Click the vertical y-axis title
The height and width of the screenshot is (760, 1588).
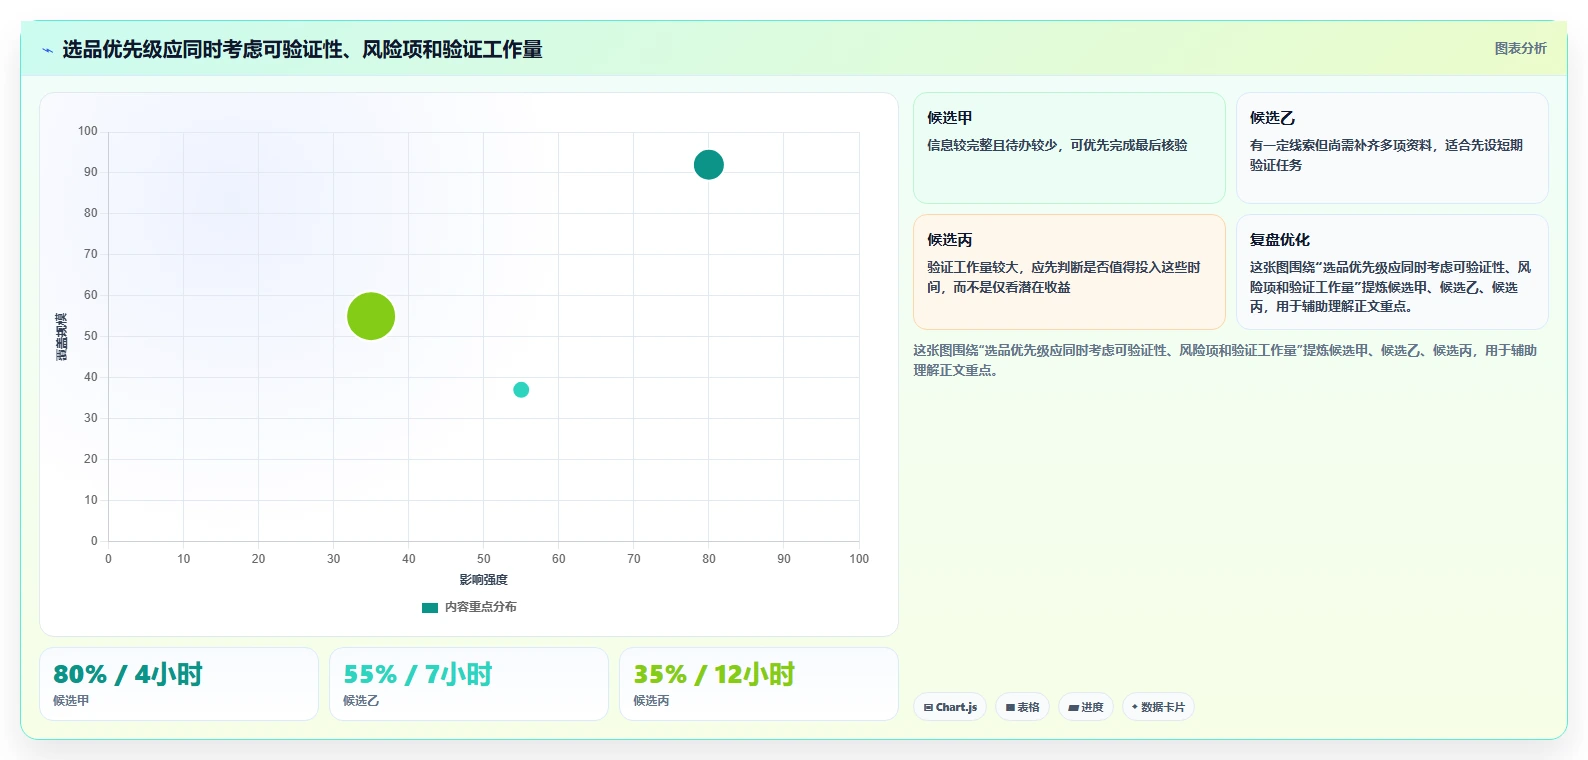62,337
